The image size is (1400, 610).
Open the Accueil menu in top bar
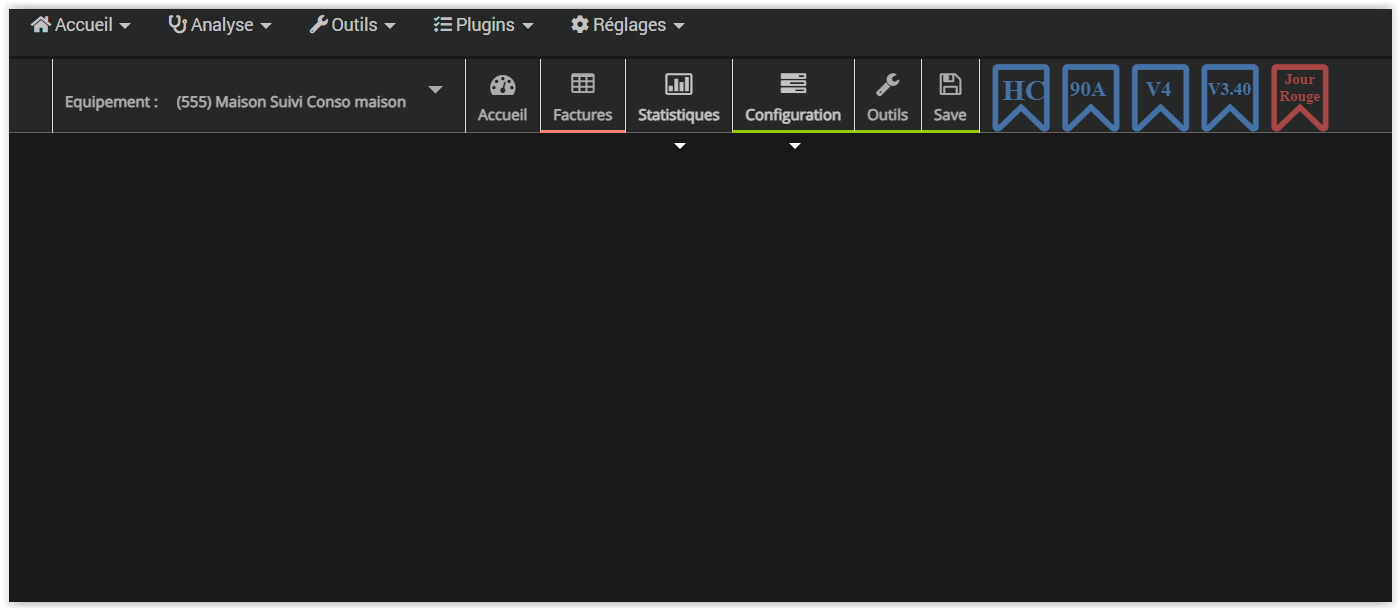click(81, 25)
